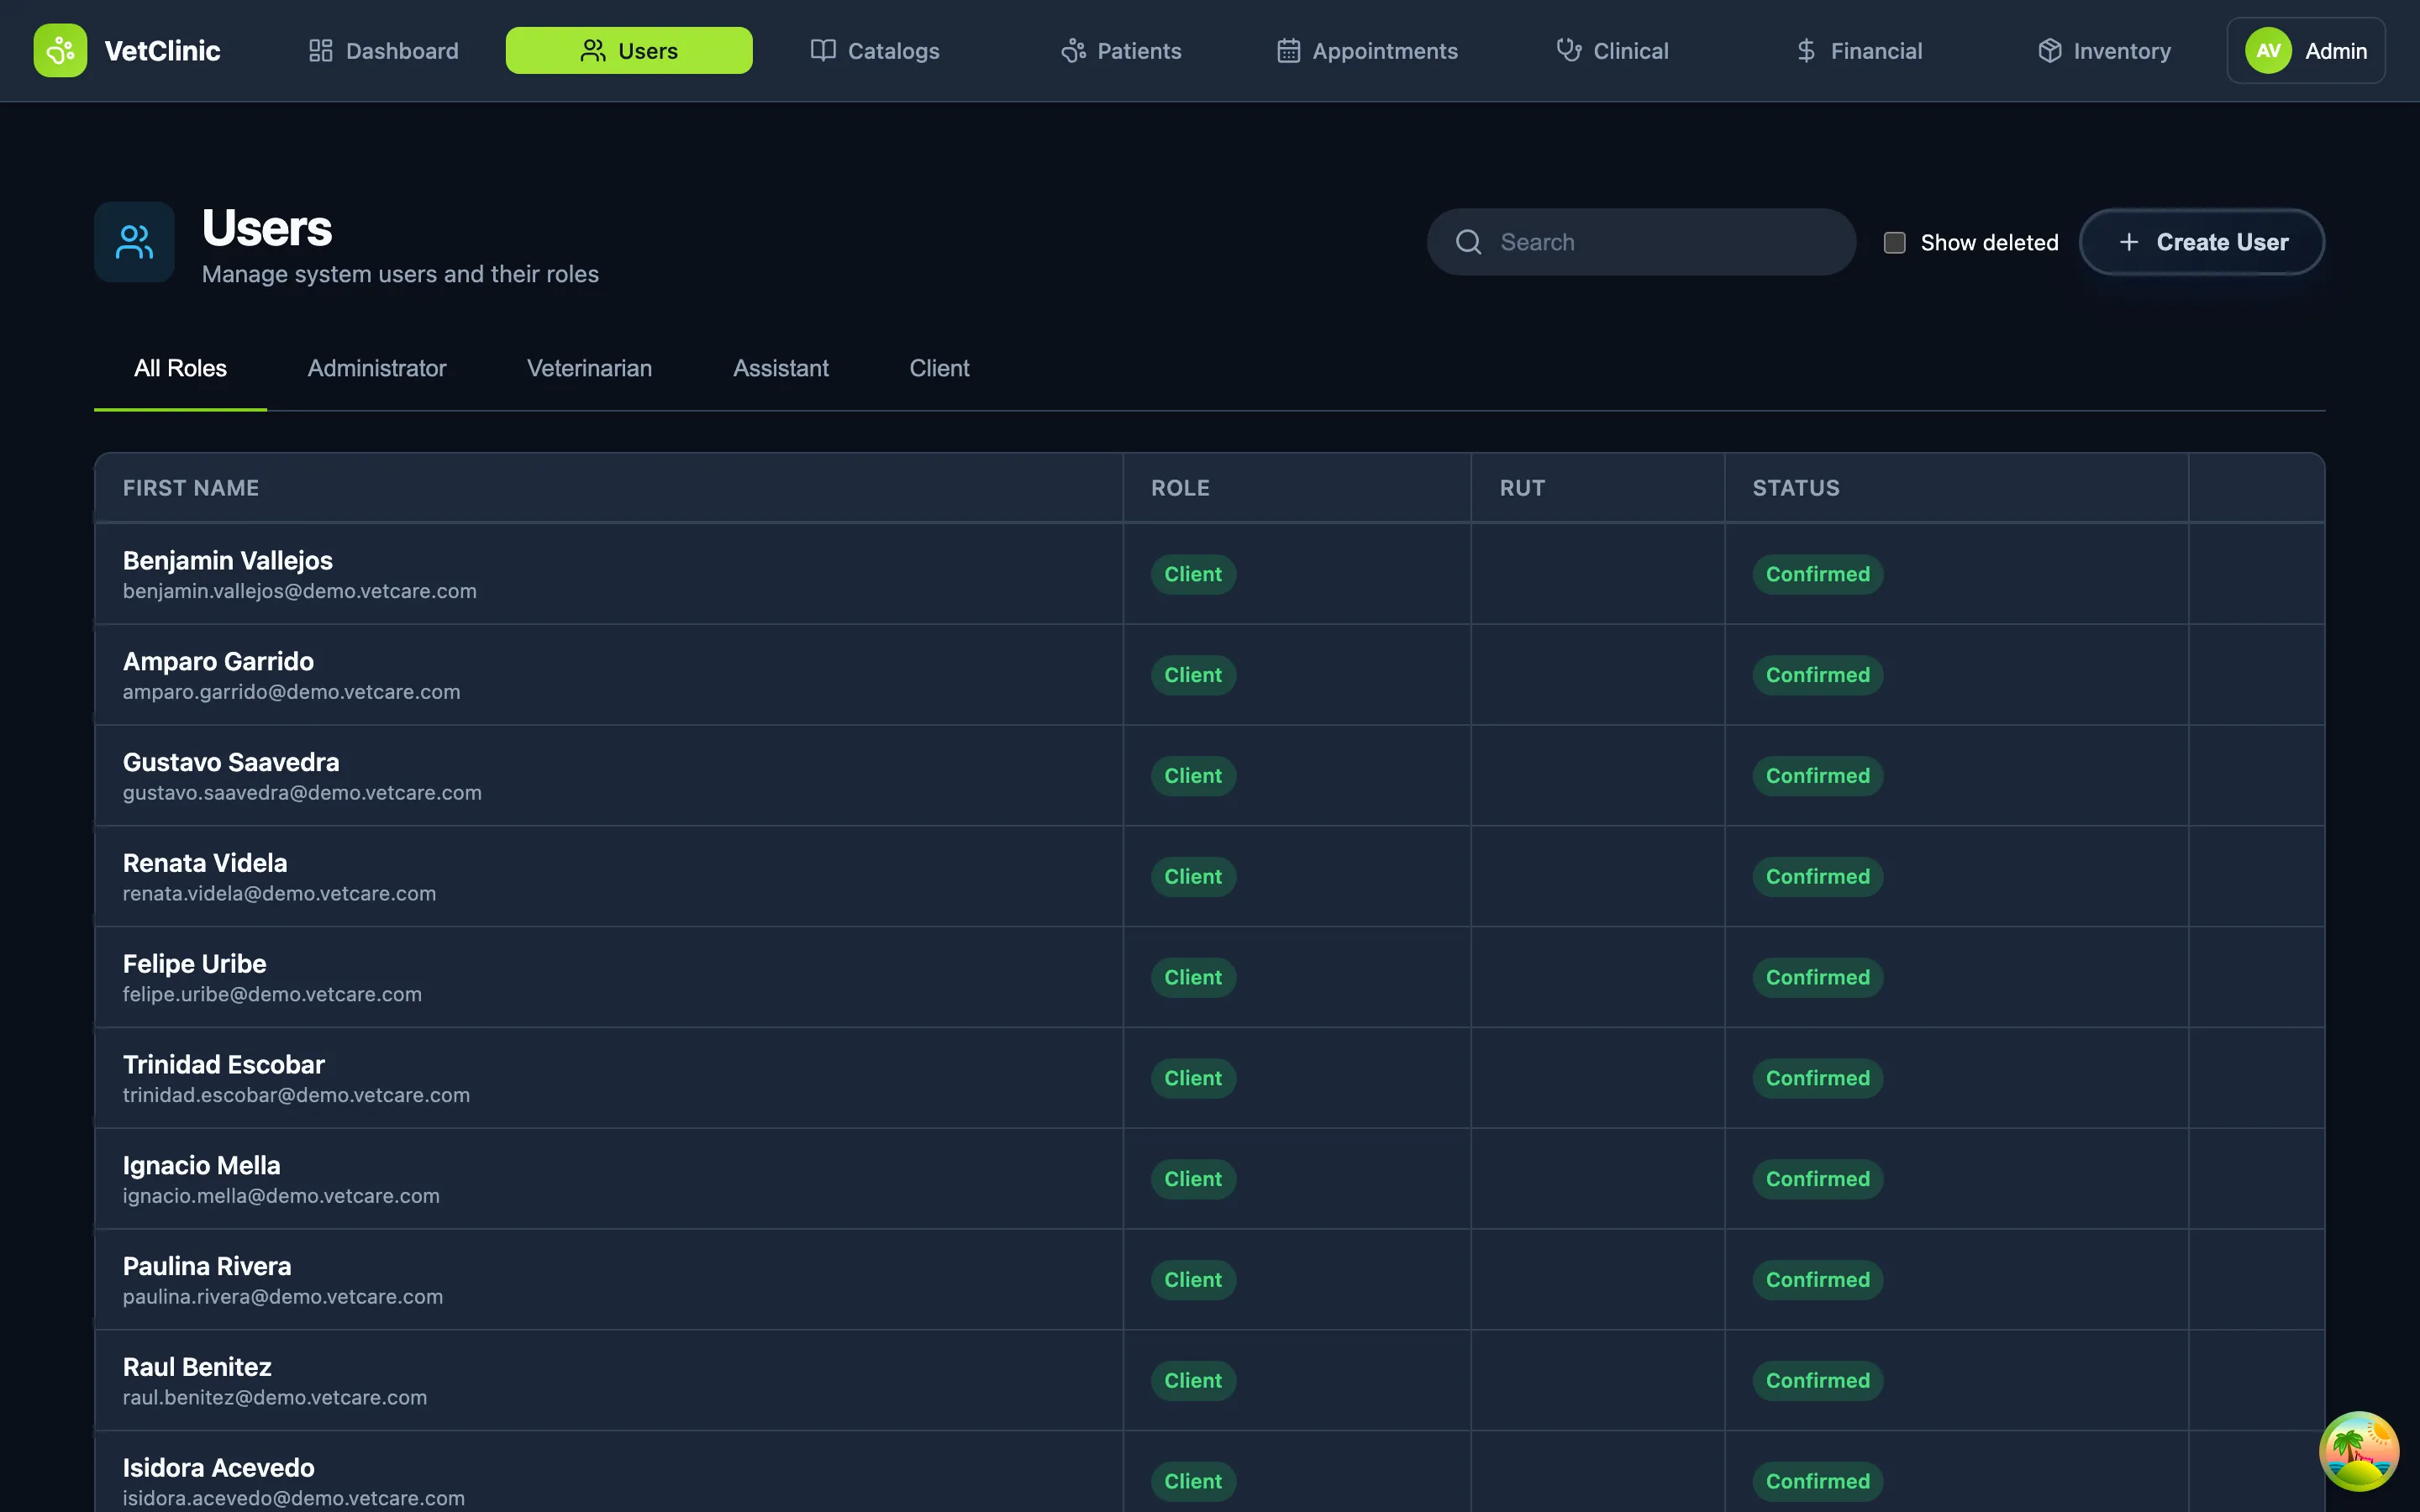
Task: Click the Inventory box icon
Action: pos(2049,50)
